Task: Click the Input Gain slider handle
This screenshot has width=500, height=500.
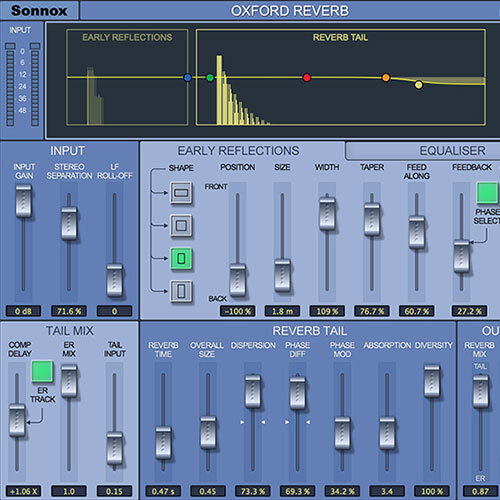Action: tap(24, 201)
